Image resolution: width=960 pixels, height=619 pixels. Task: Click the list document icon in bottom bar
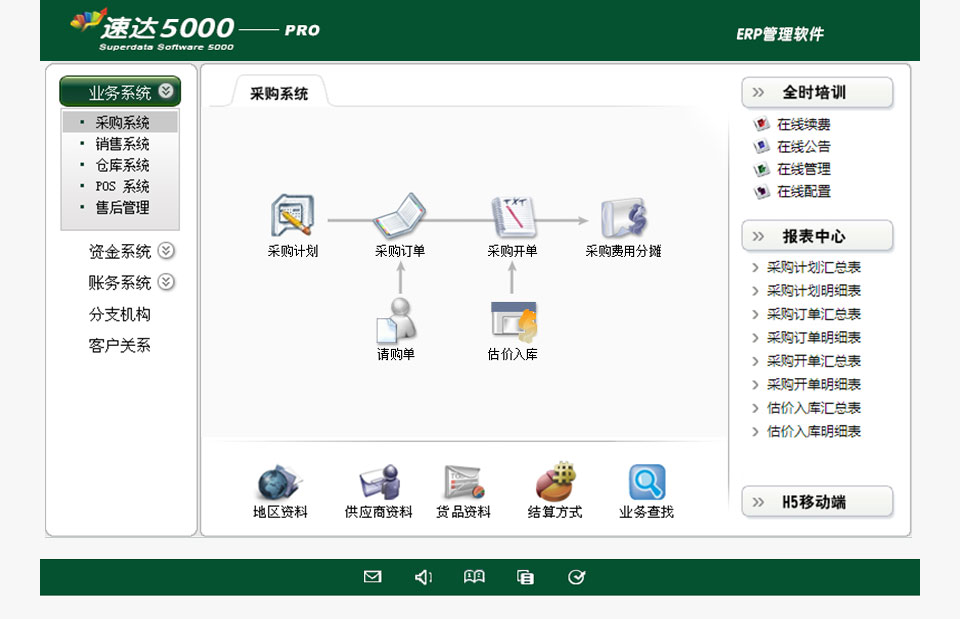[525, 577]
